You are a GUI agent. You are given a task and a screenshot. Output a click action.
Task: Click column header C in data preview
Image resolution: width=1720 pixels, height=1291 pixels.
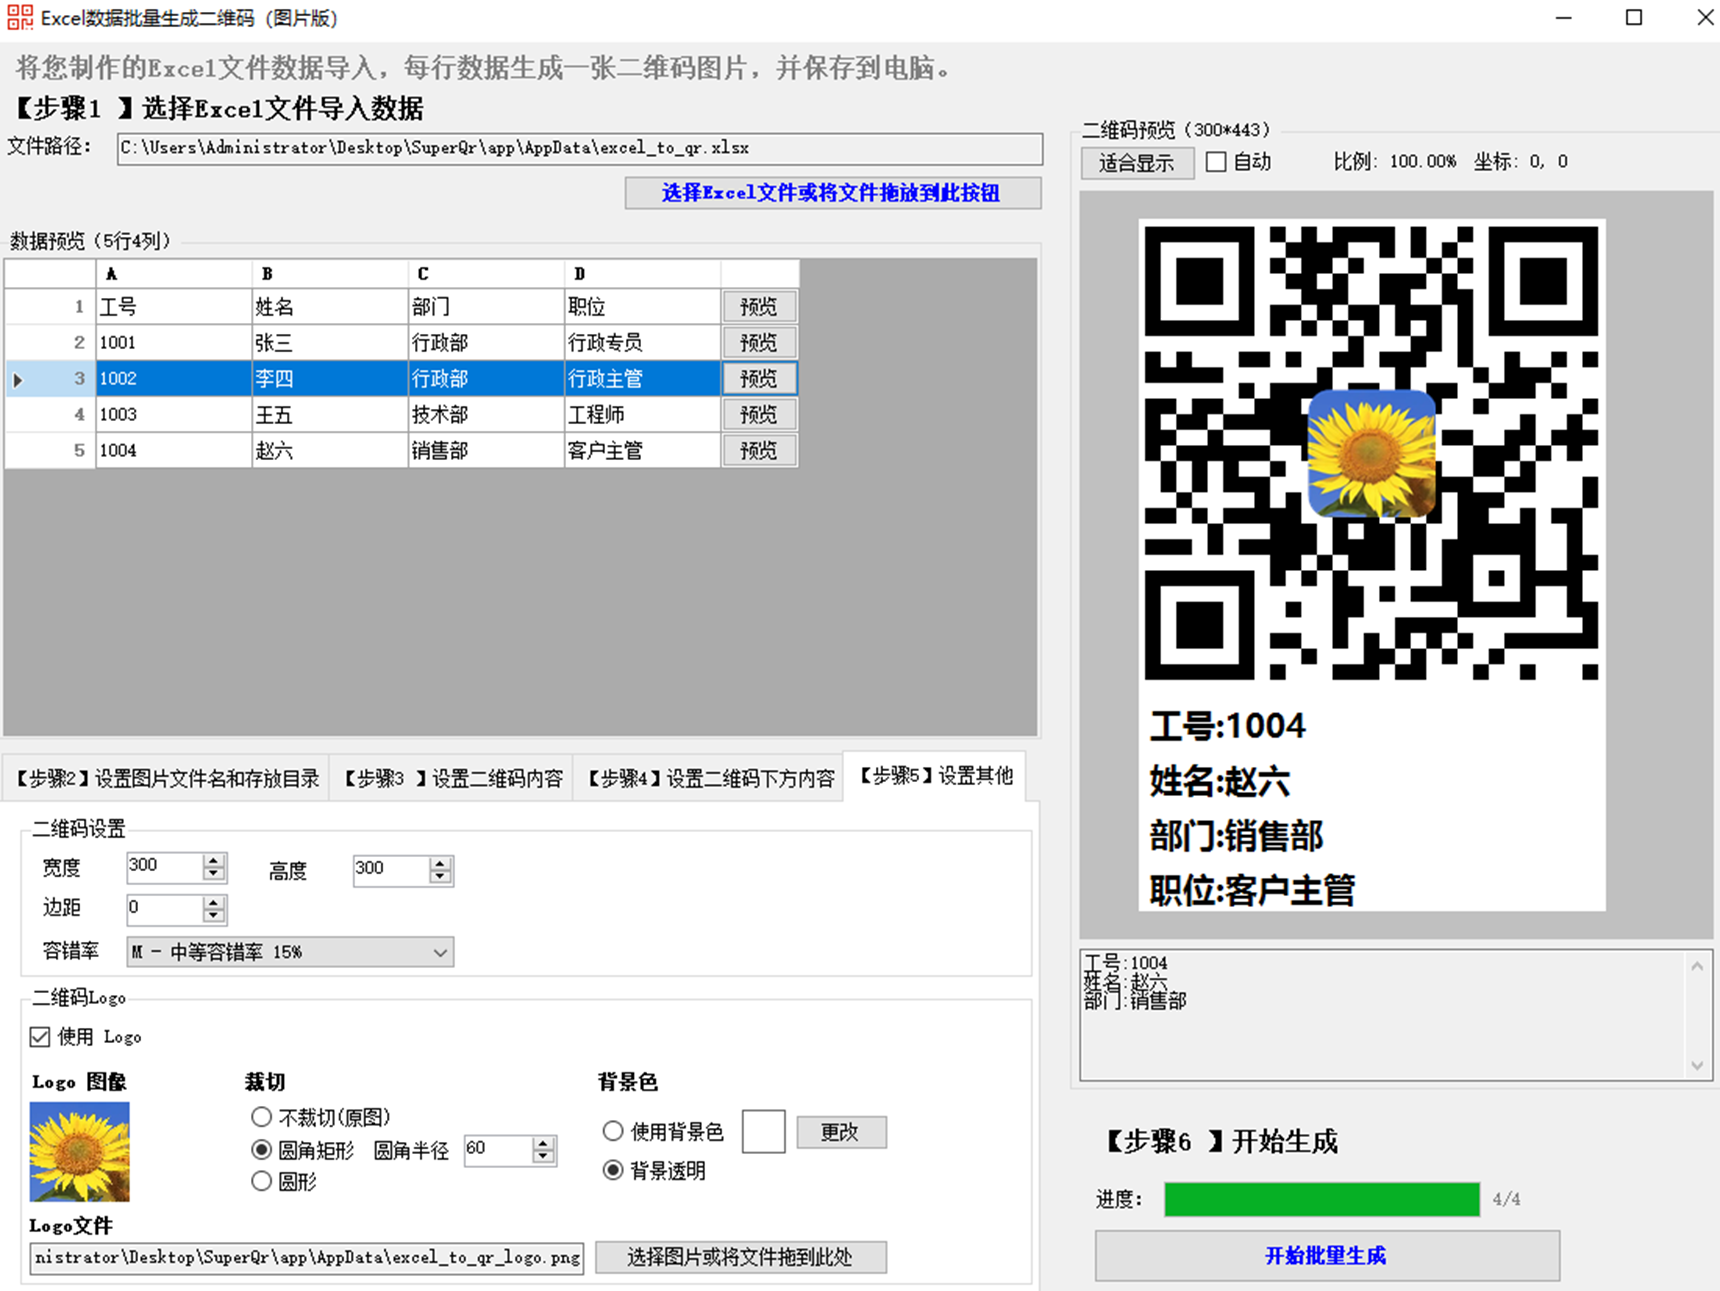pyautogui.click(x=486, y=273)
